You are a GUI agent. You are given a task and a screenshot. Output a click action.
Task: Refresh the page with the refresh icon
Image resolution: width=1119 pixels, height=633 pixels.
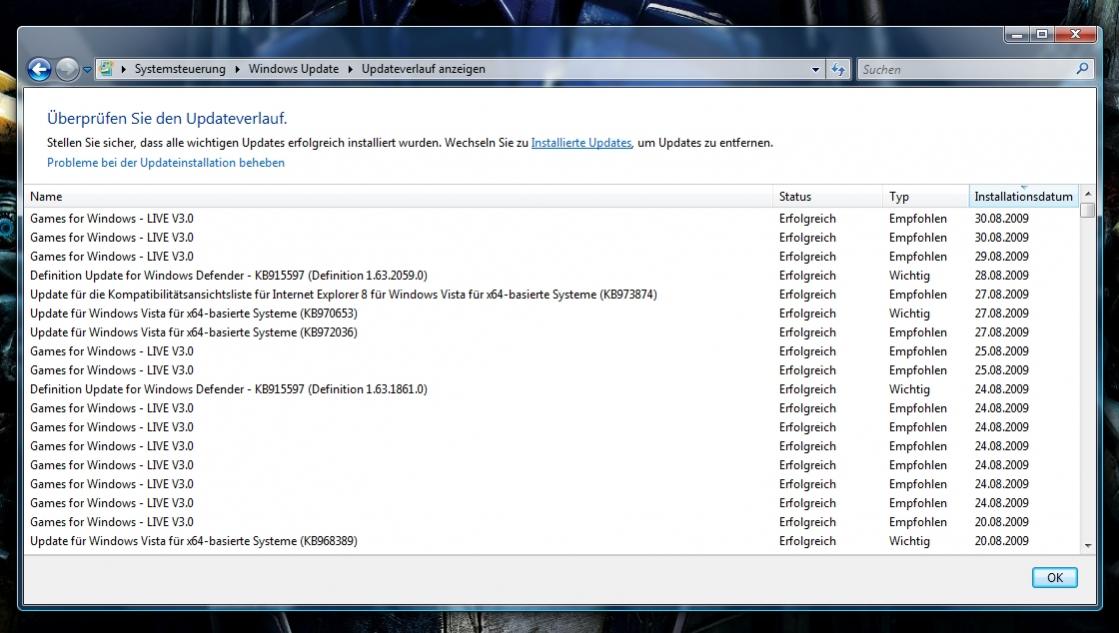pyautogui.click(x=838, y=69)
